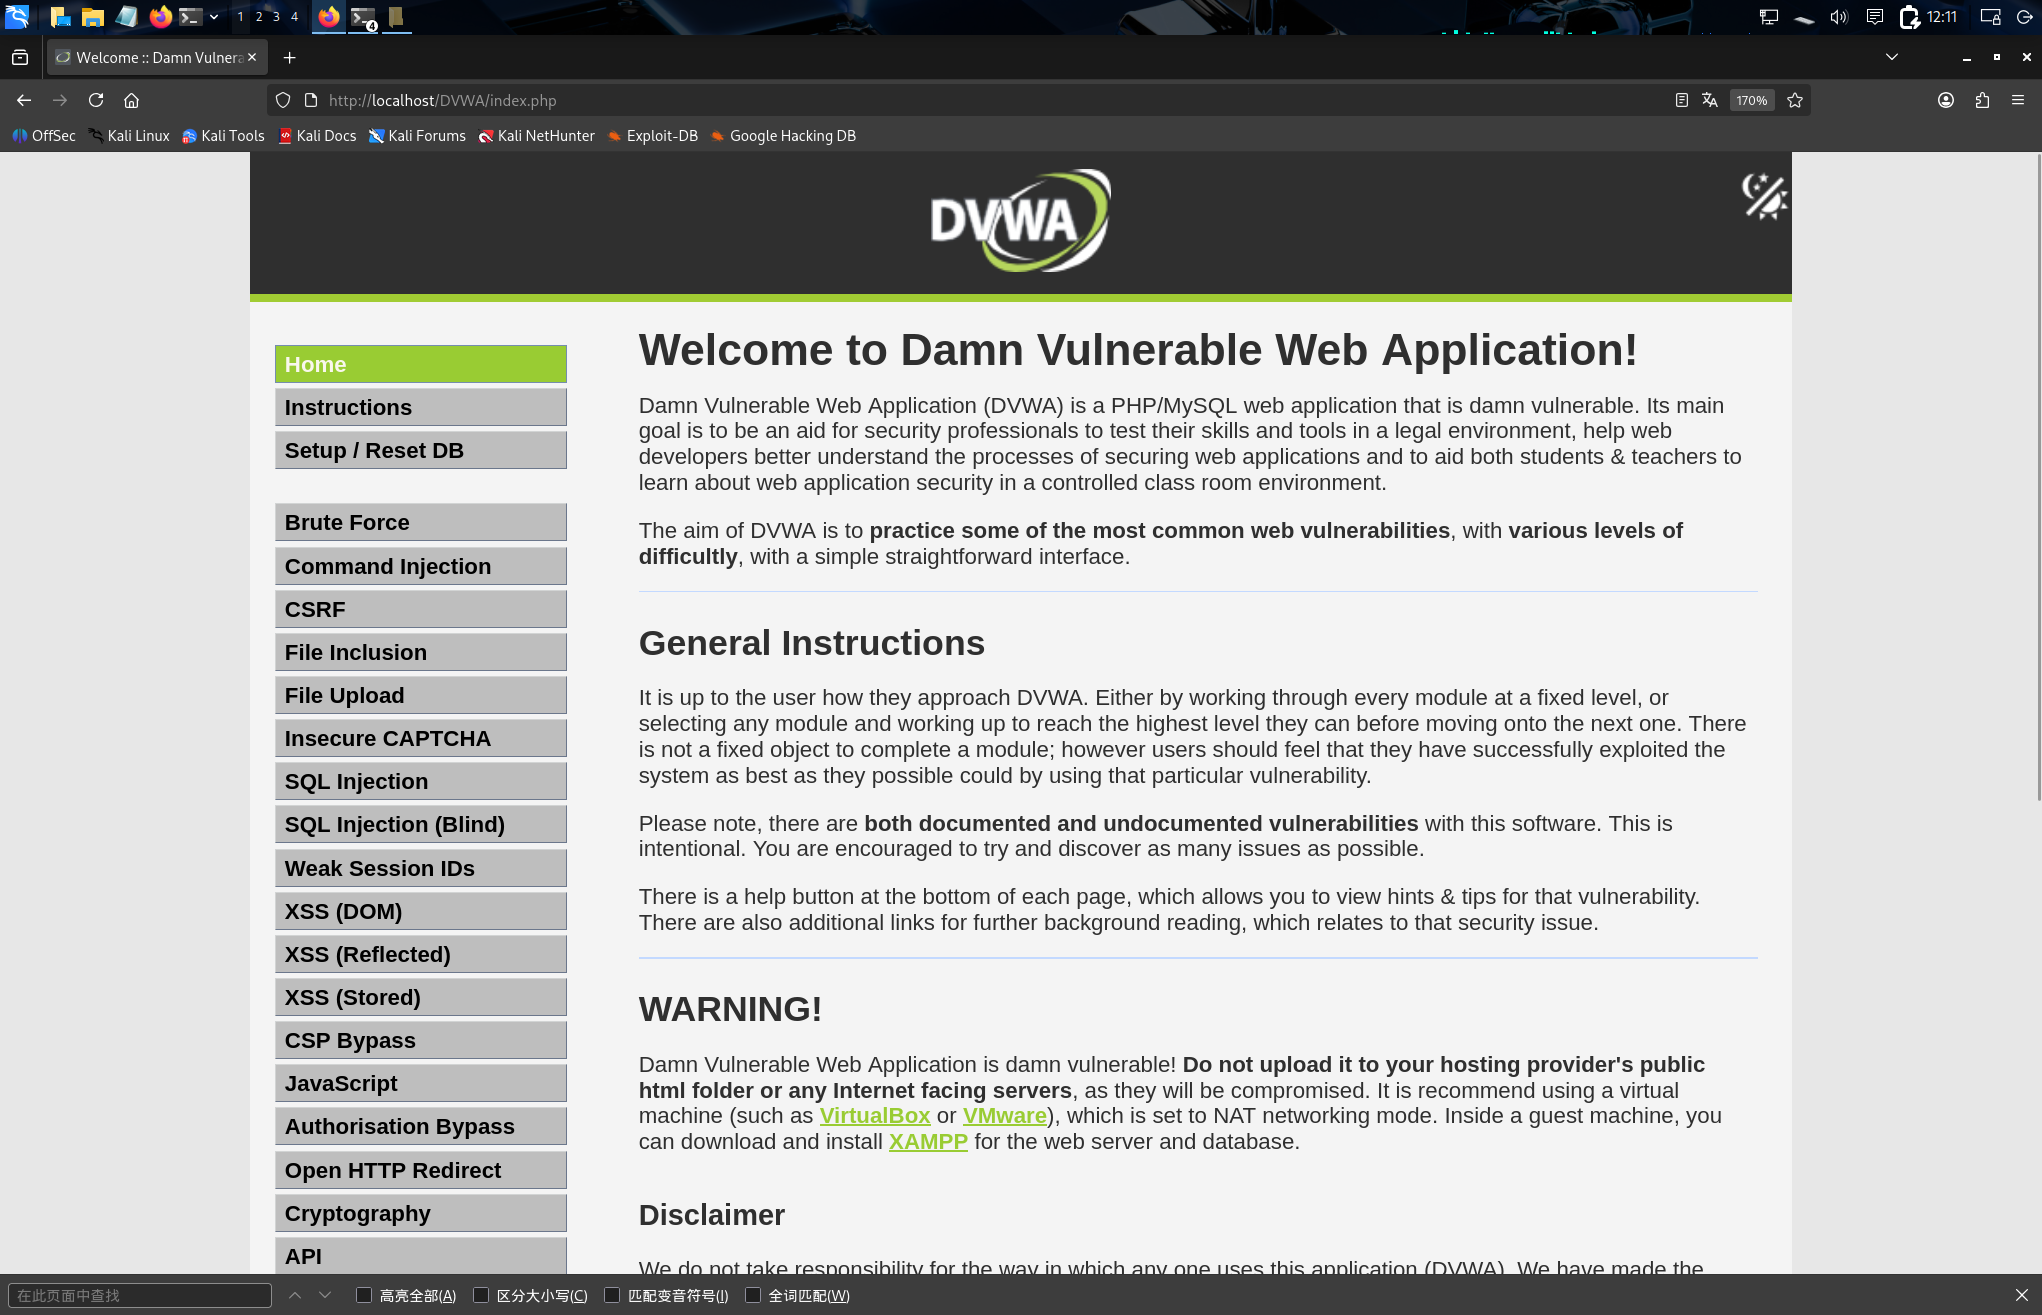Open Firefox hamburger application menu
This screenshot has width=2042, height=1315.
(x=2018, y=100)
